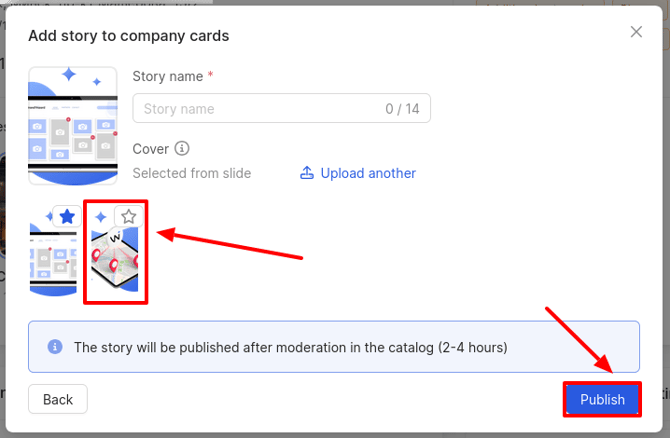Click the info icon in moderation notice
This screenshot has width=670, height=438.
click(55, 348)
